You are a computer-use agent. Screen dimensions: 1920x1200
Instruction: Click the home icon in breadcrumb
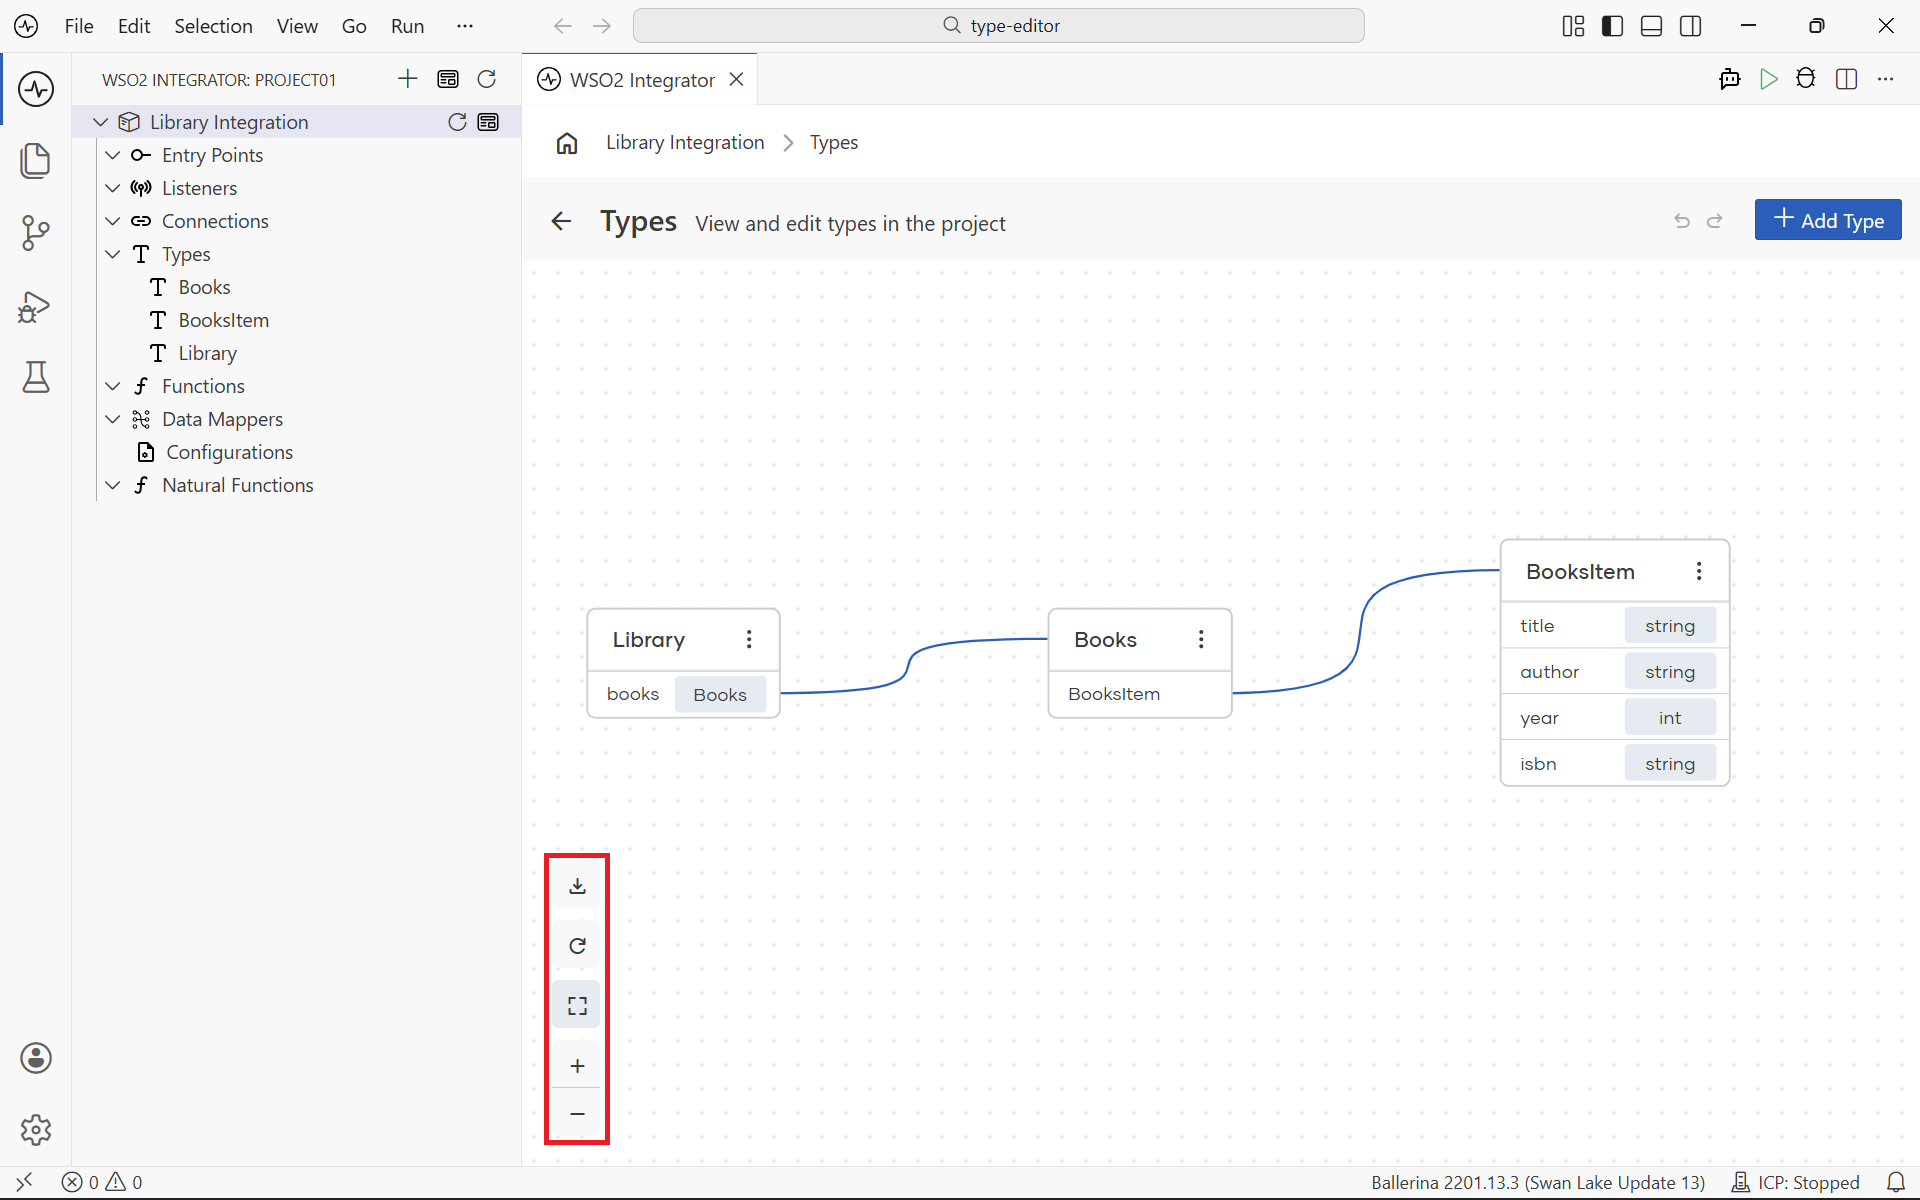point(567,143)
